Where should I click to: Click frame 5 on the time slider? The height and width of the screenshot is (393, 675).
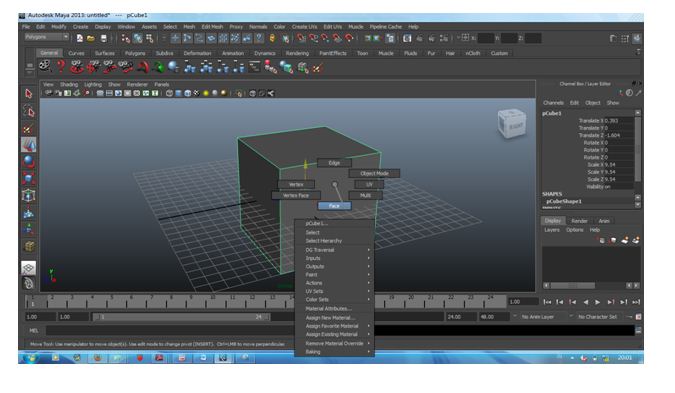pyautogui.click(x=111, y=300)
